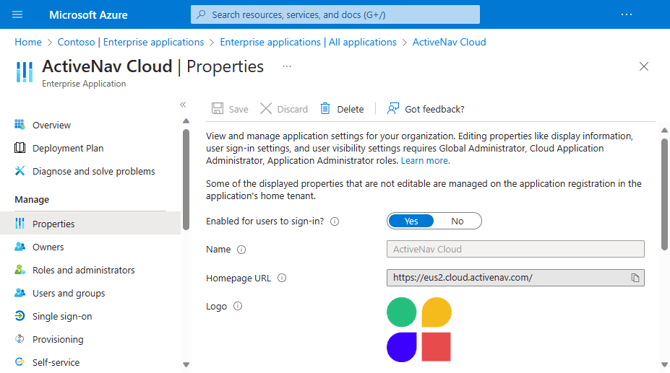Click the Self-service icon

pyautogui.click(x=20, y=362)
